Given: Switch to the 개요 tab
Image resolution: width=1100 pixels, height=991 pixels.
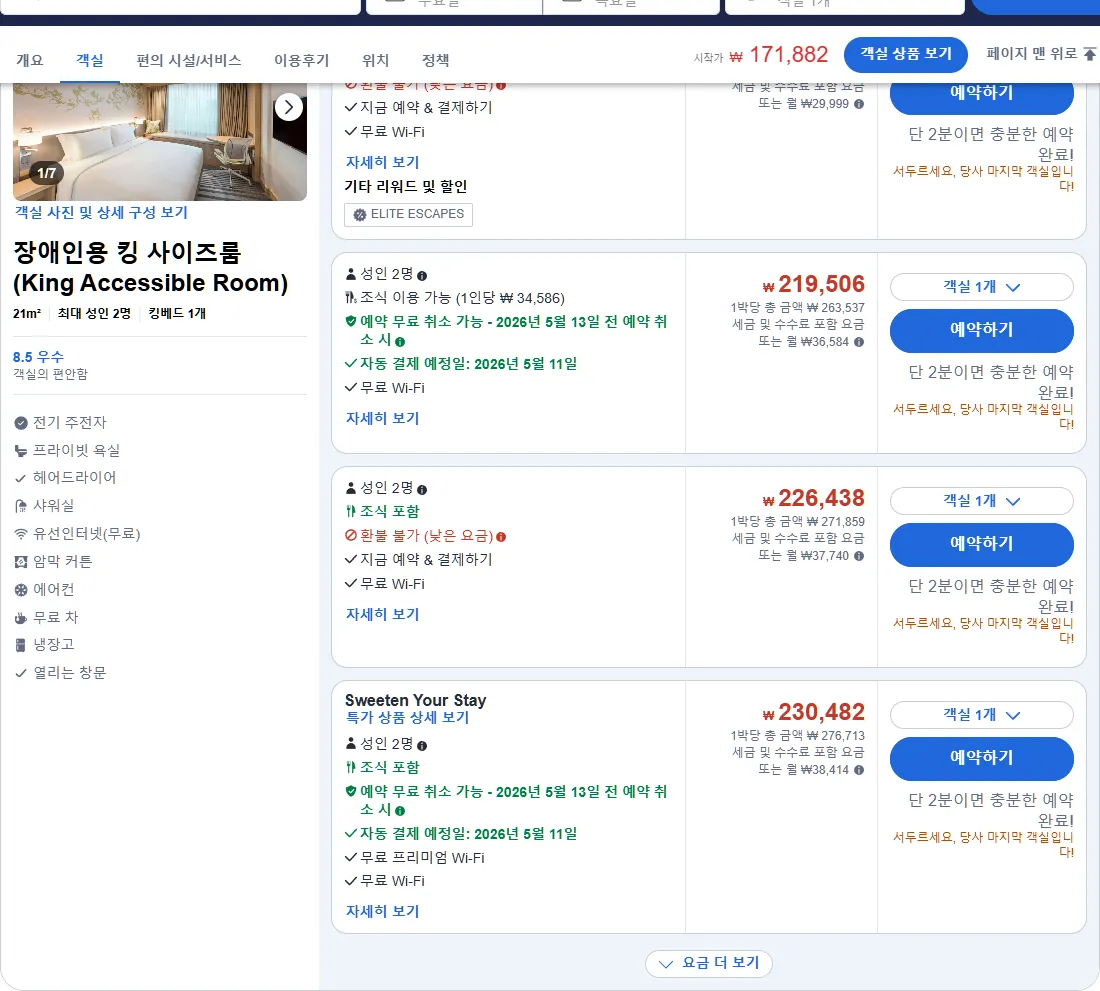Looking at the screenshot, I should tap(29, 60).
